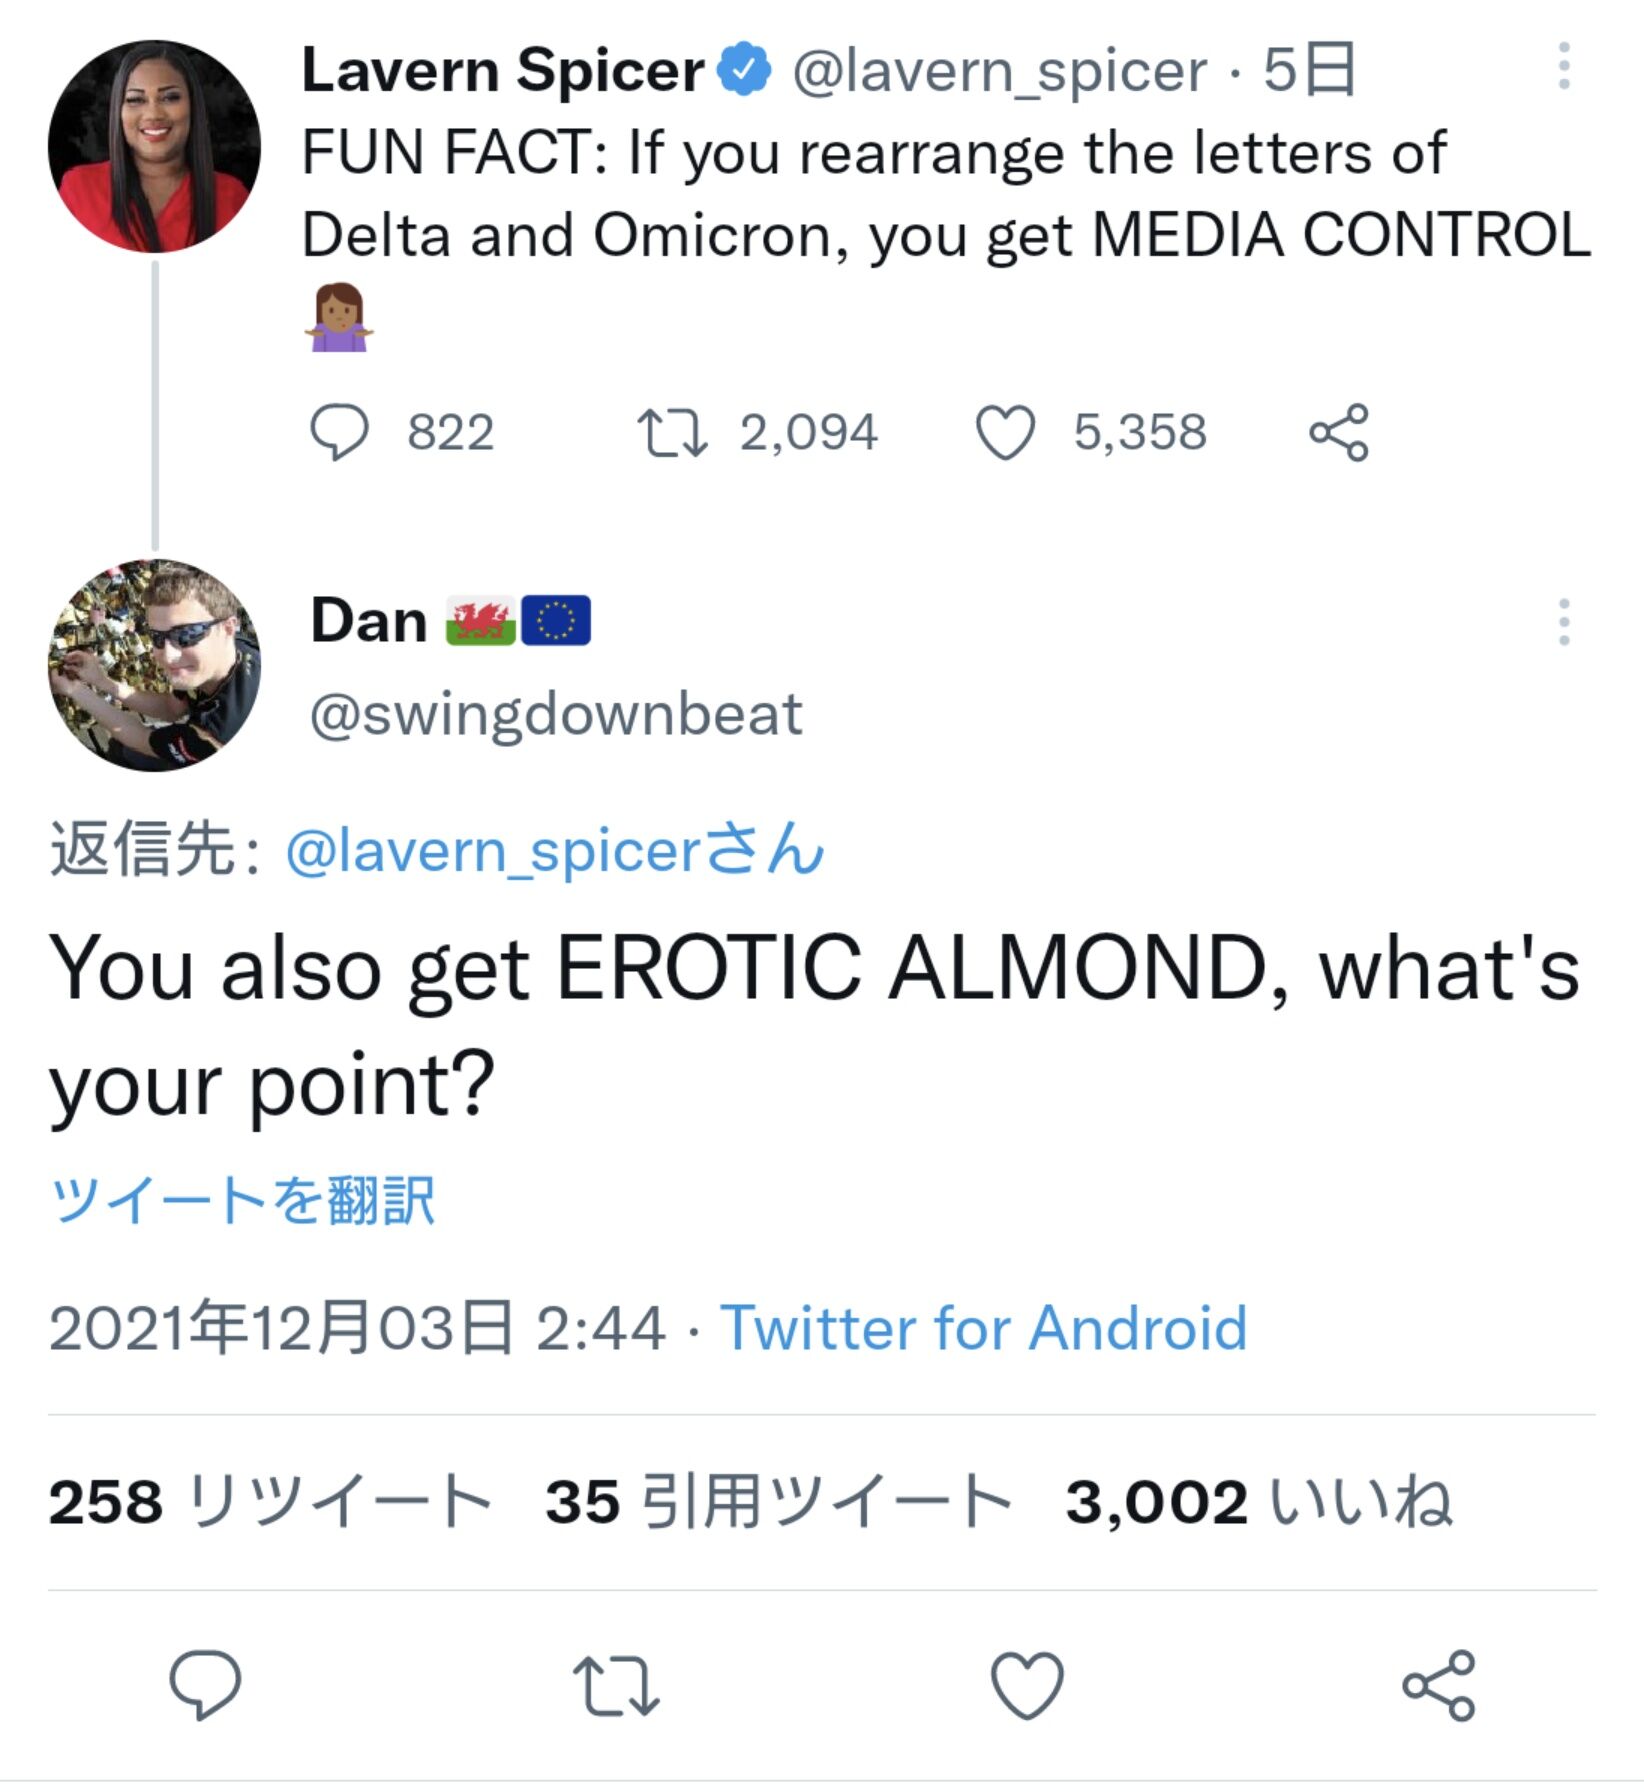View the 258 リツイート list

tap(270, 1501)
